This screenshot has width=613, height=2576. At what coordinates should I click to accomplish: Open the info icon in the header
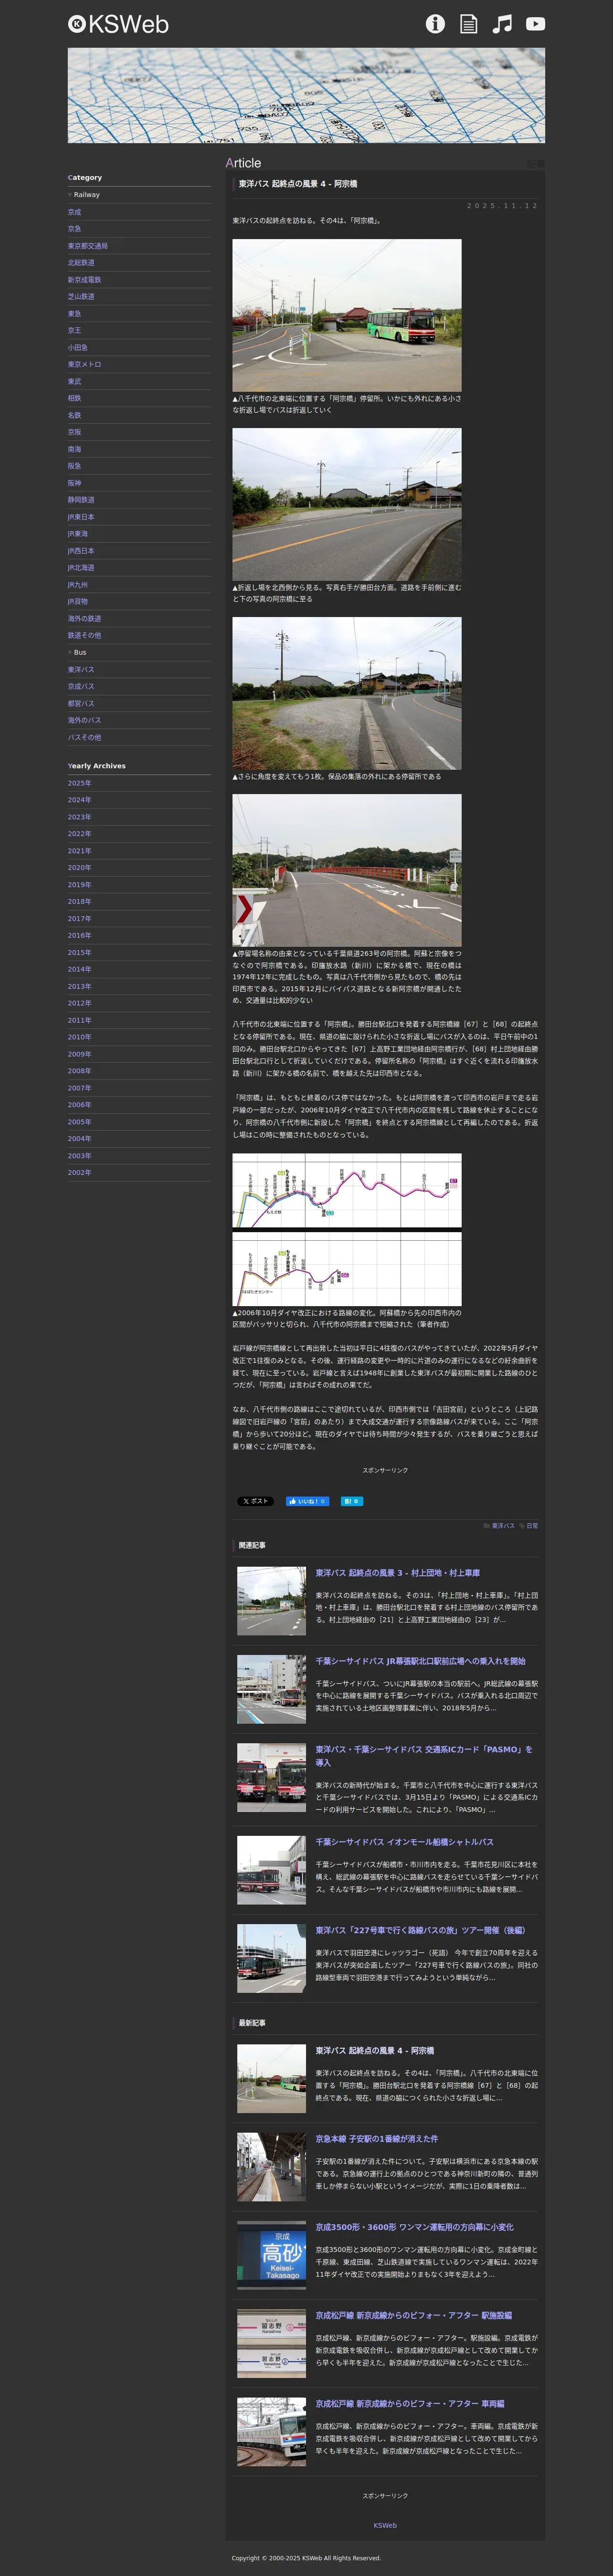[x=435, y=24]
